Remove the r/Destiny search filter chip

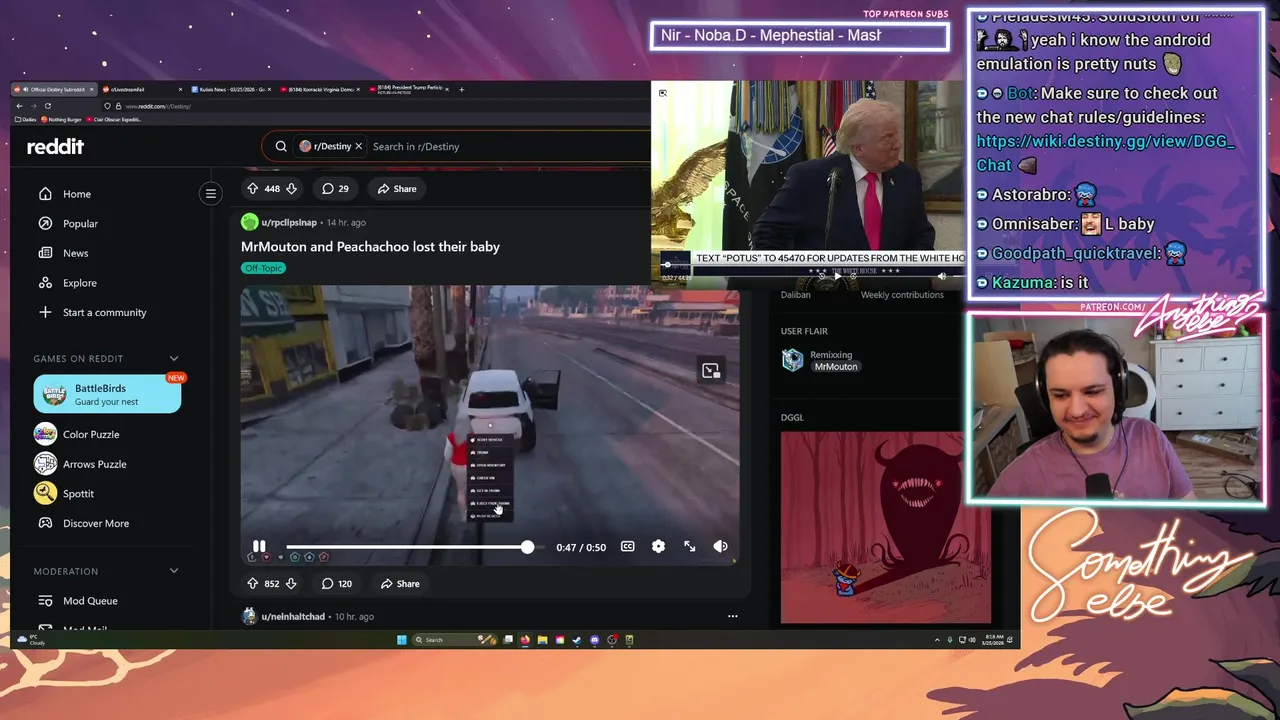click(x=358, y=146)
